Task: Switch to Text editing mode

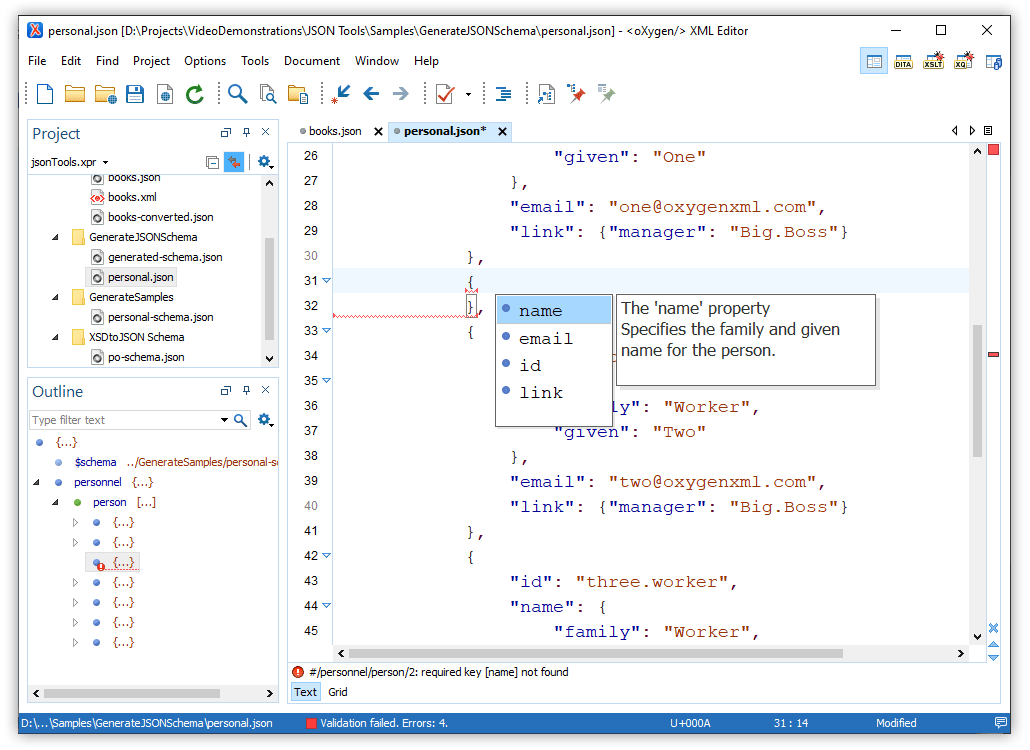Action: coord(305,692)
